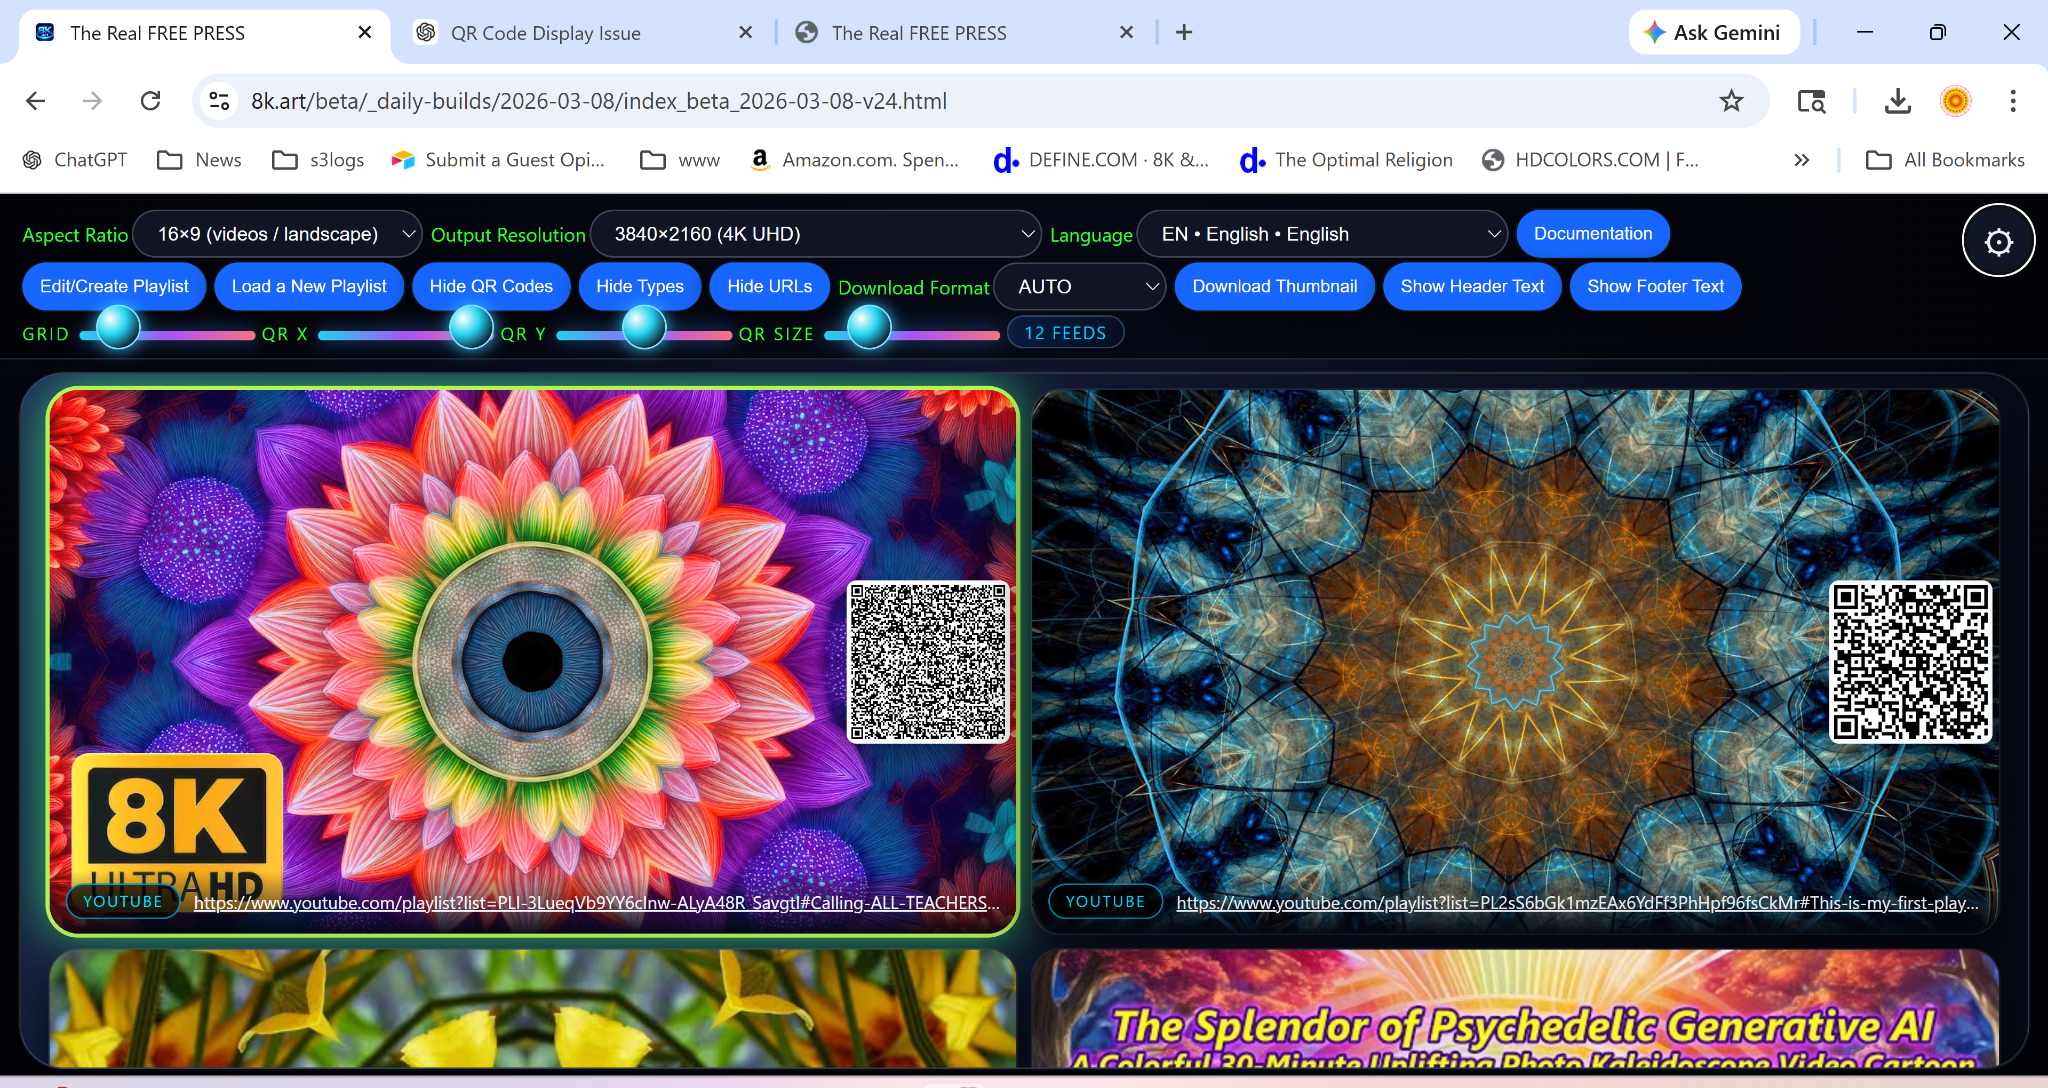Click the QR code on the kaleidoscope thumbnail
2048x1088 pixels.
click(x=1910, y=662)
